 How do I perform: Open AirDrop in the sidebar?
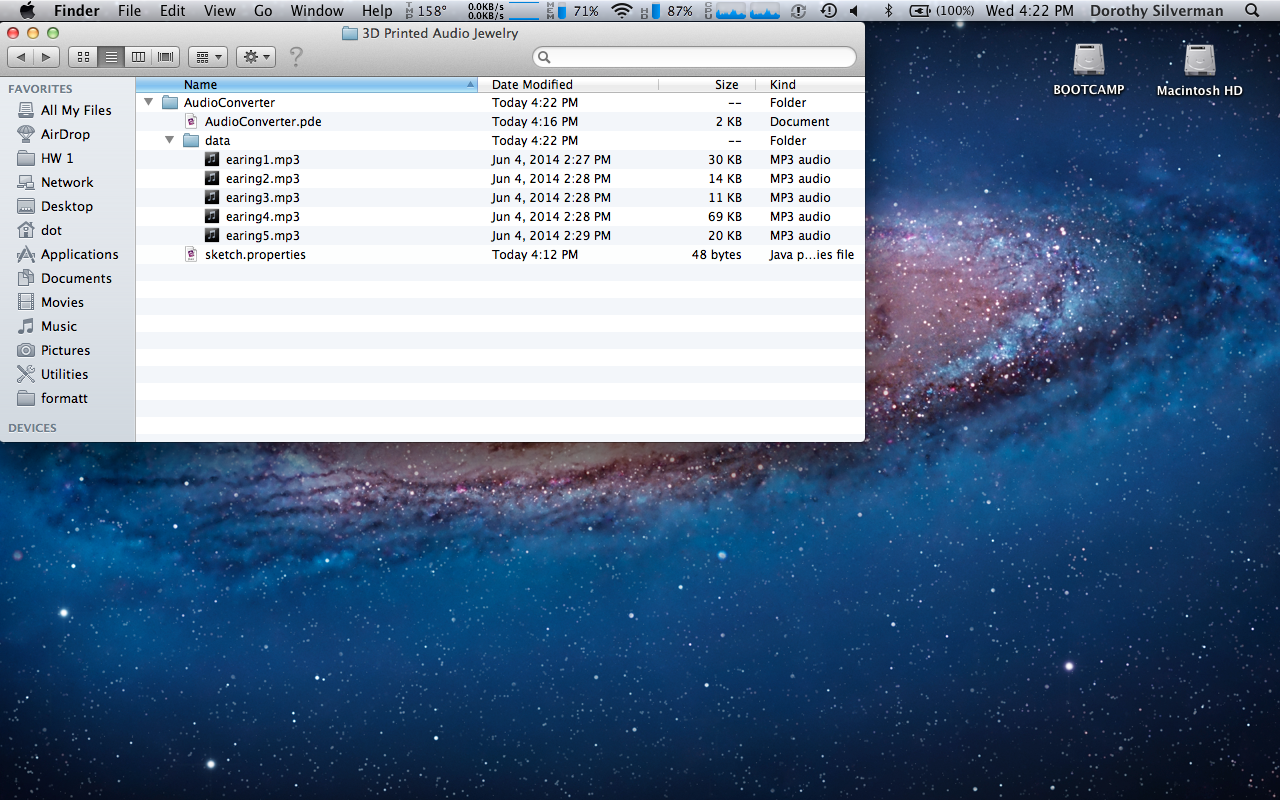[x=54, y=134]
